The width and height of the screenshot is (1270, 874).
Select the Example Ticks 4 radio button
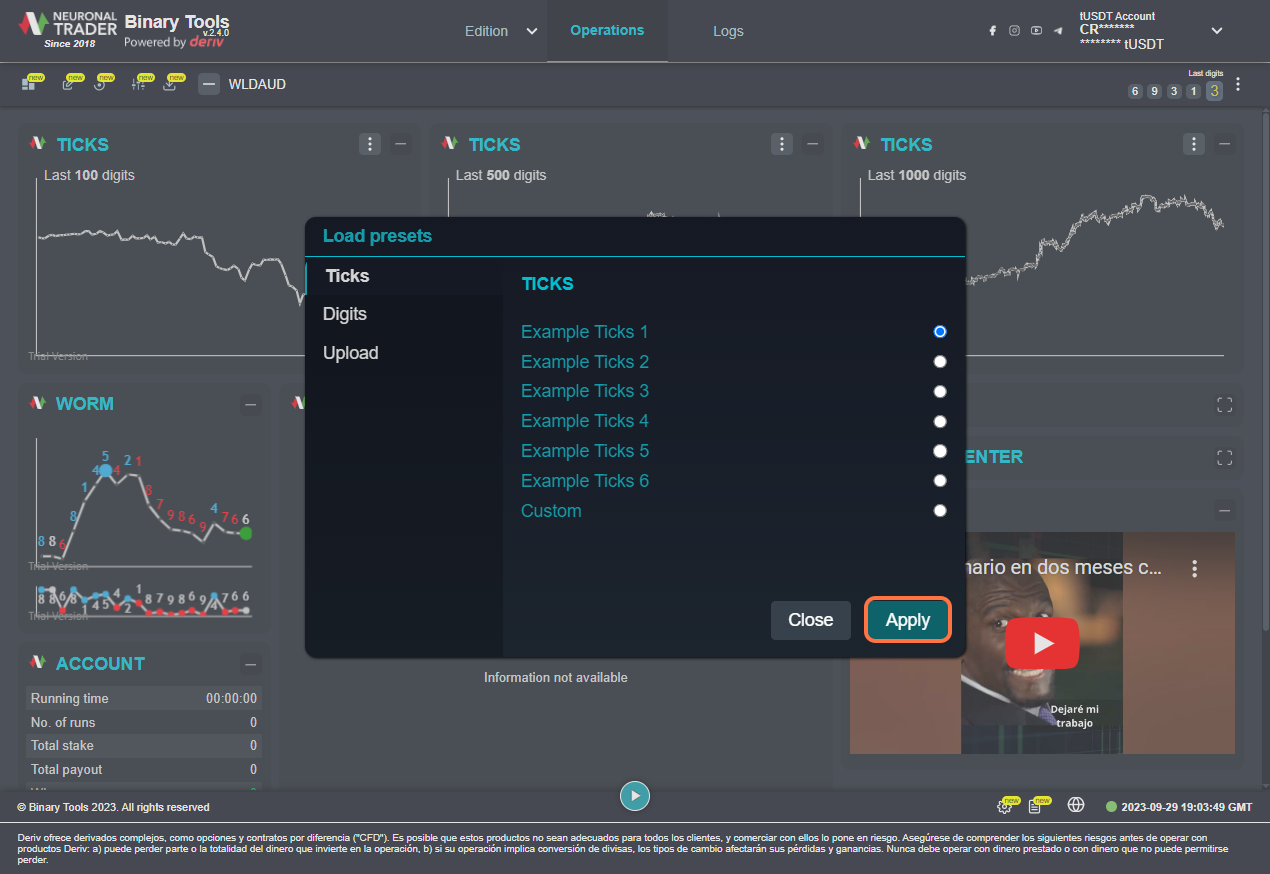(x=939, y=421)
